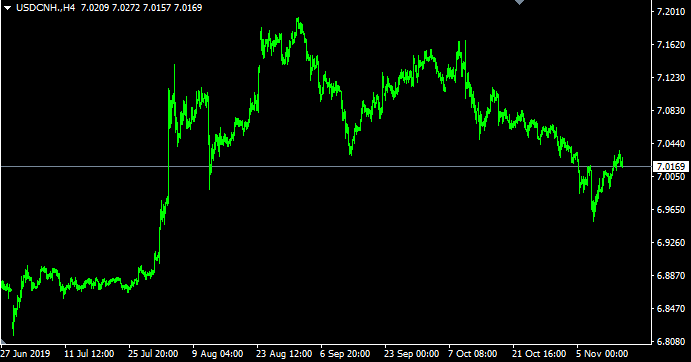Click the grey horizontal bid price line
Image resolution: width=691 pixels, height=362 pixels.
click(x=326, y=167)
